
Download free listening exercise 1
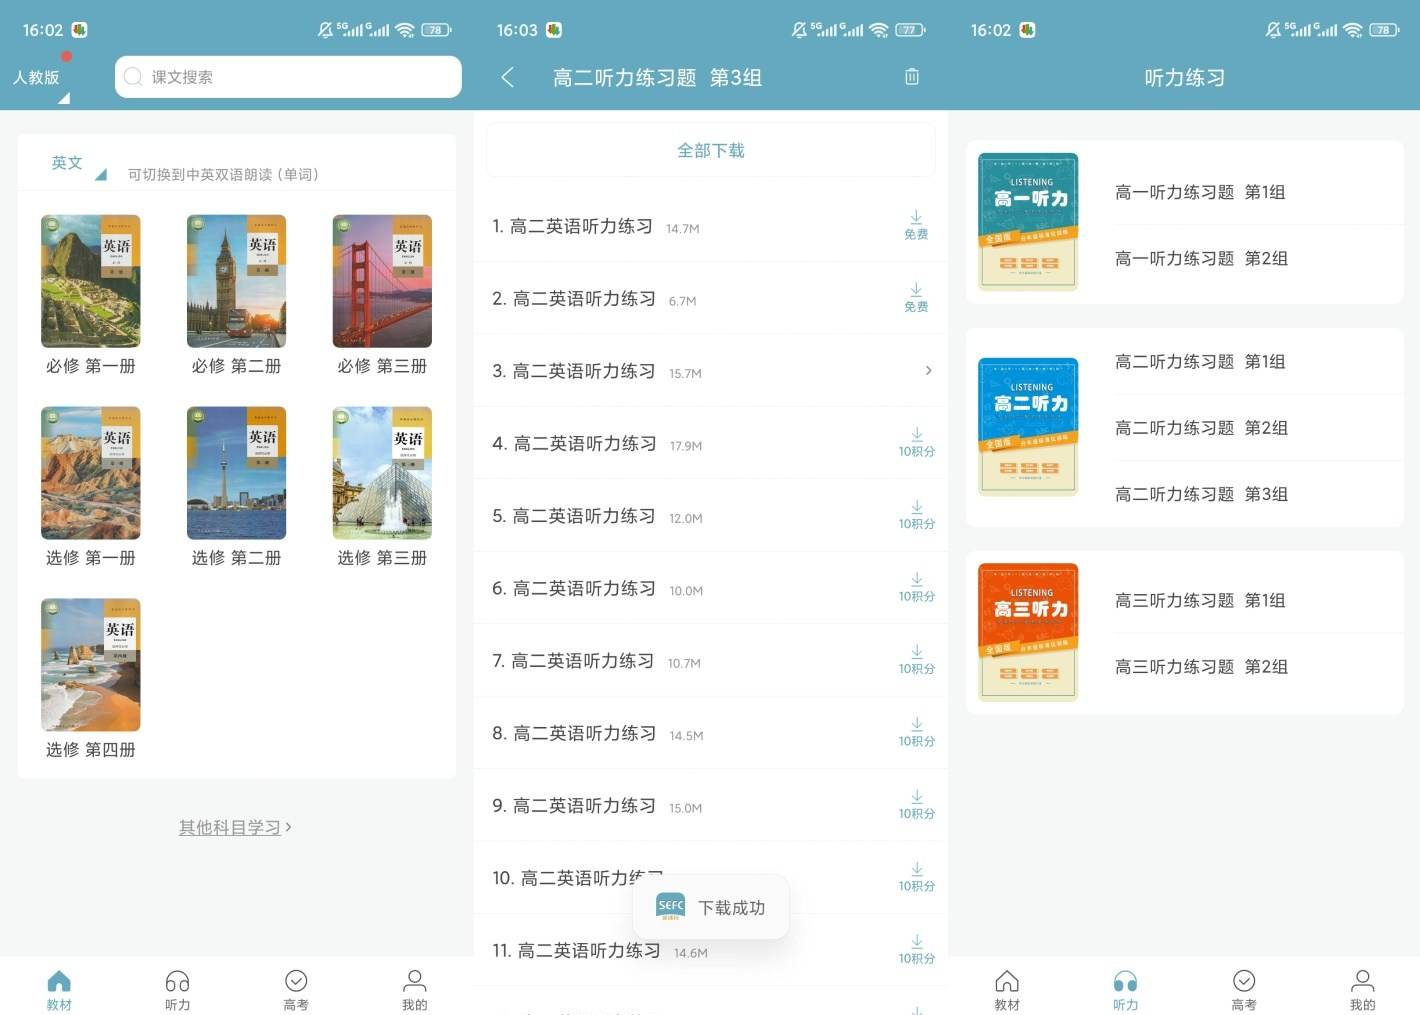915,225
